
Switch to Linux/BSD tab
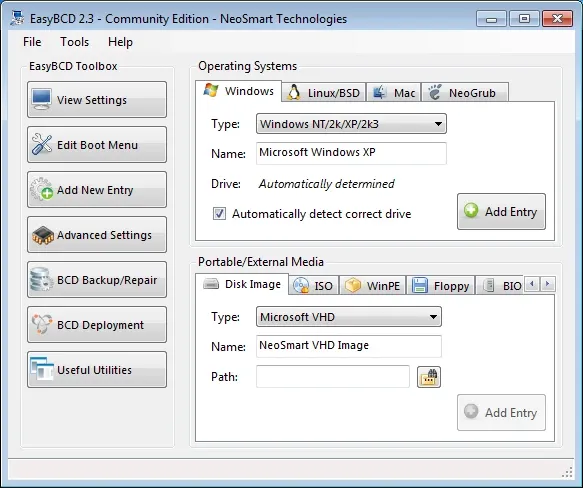click(x=324, y=93)
